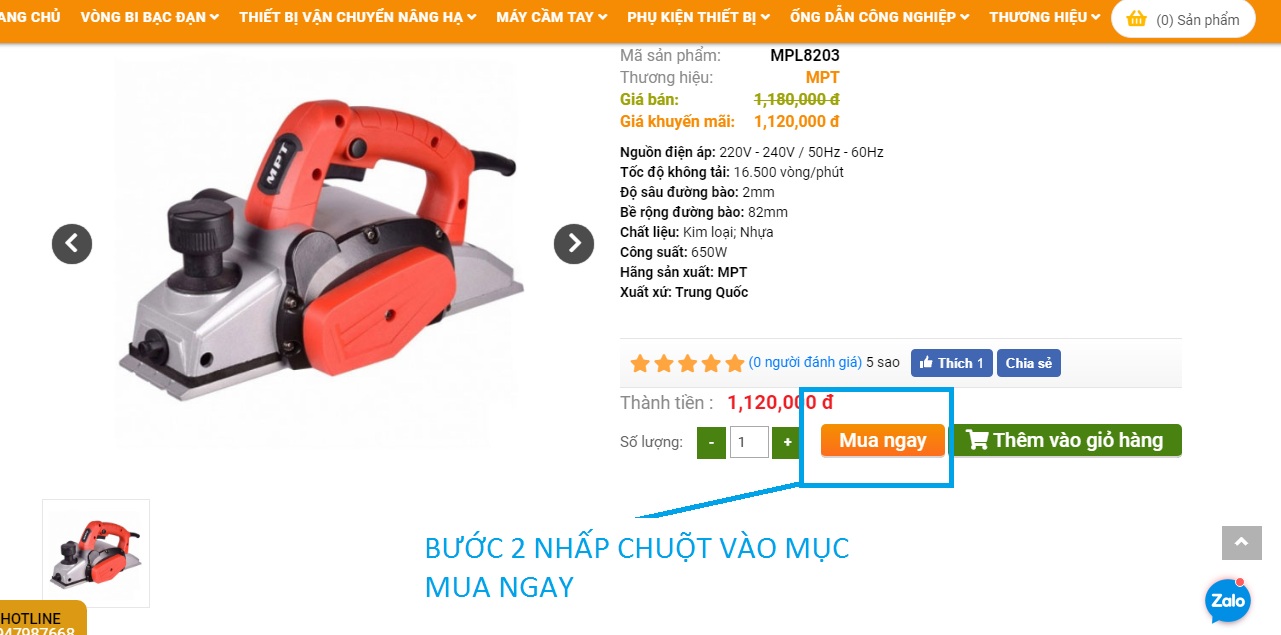Viewport: 1281px width, 635px height.
Task: Open the Zalo chat bubble
Action: [1227, 601]
